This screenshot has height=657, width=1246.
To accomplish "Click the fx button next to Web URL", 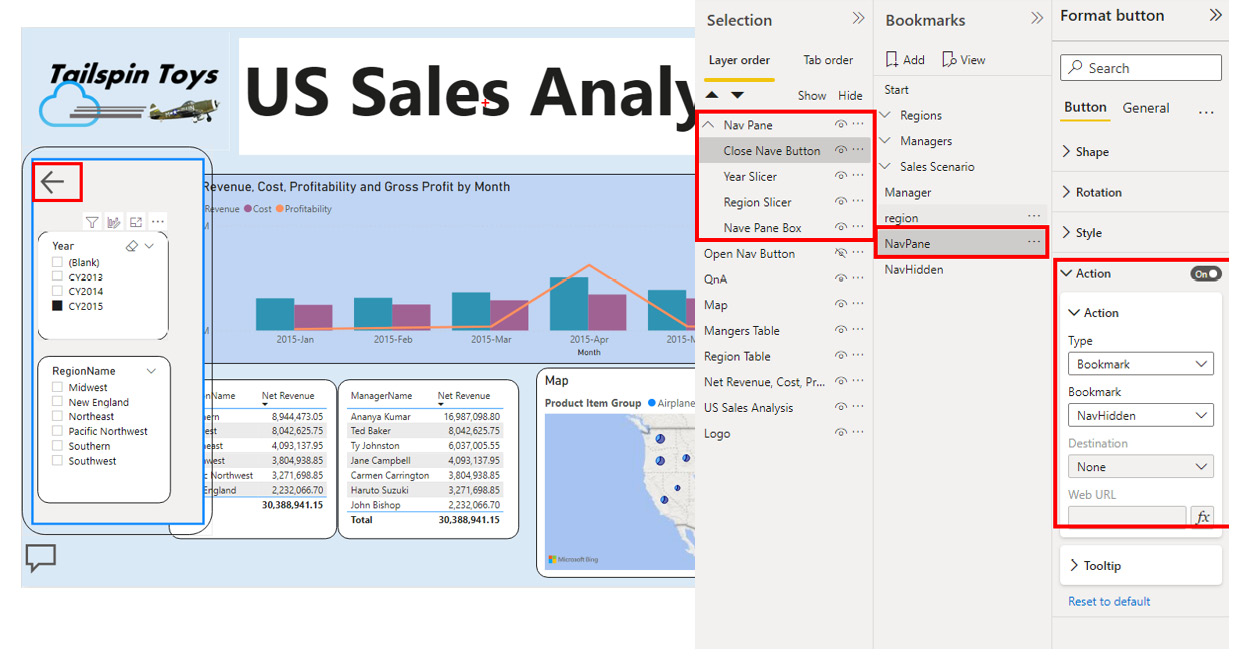I will click(x=1202, y=517).
